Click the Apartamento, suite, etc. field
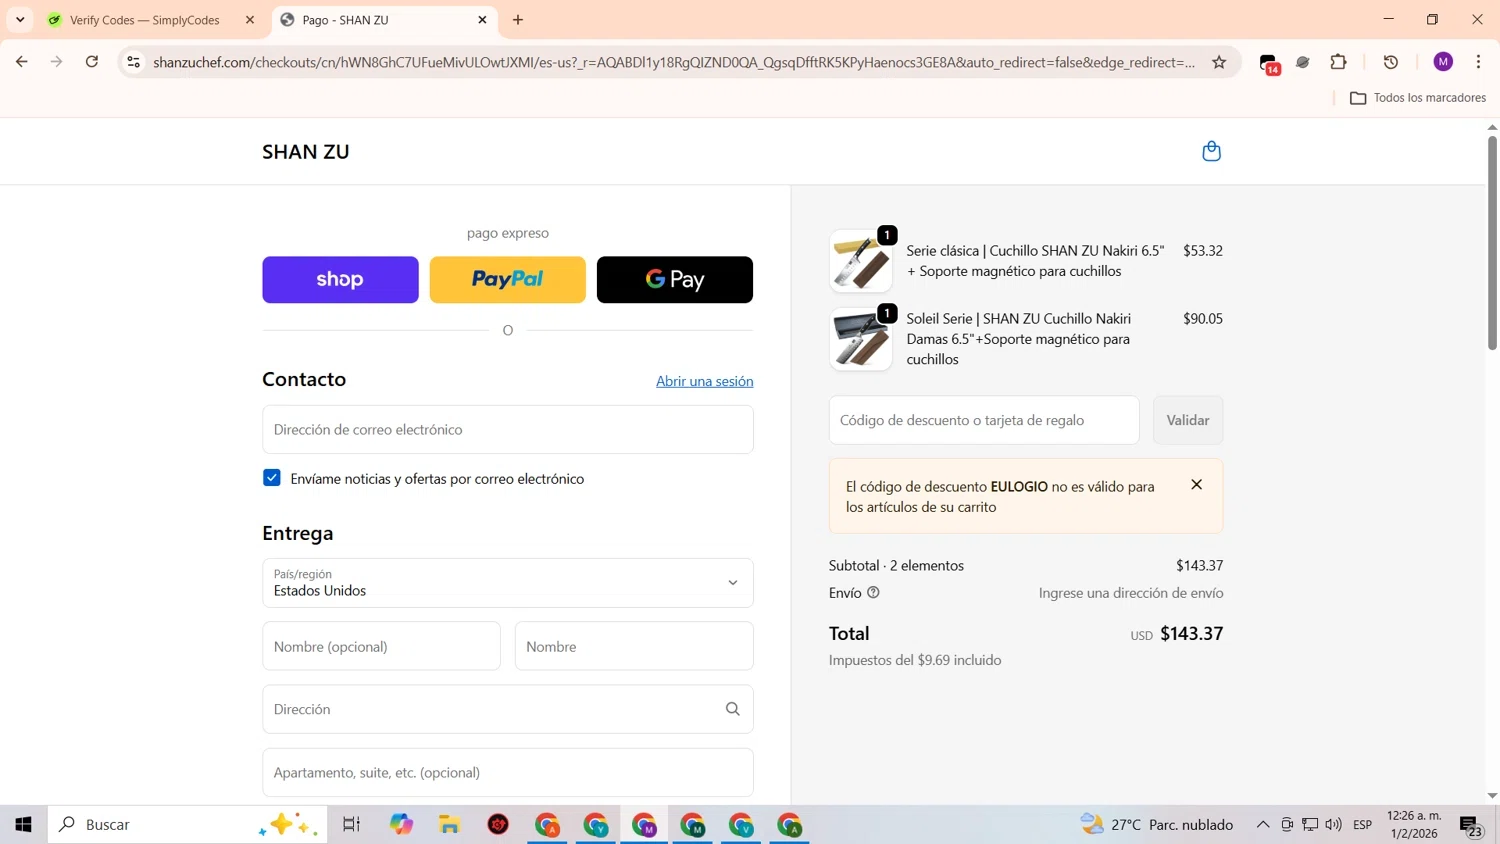The width and height of the screenshot is (1500, 844). click(x=508, y=772)
